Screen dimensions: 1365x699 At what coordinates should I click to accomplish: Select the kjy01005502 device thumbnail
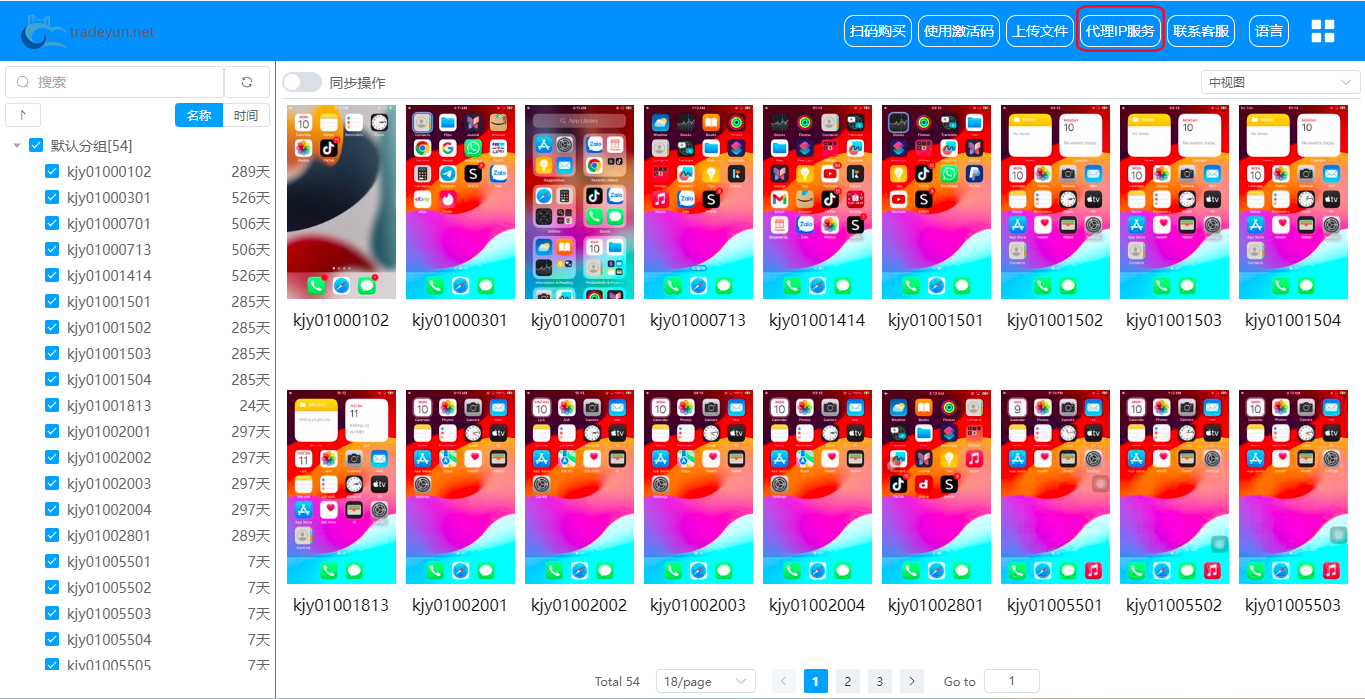[1174, 487]
